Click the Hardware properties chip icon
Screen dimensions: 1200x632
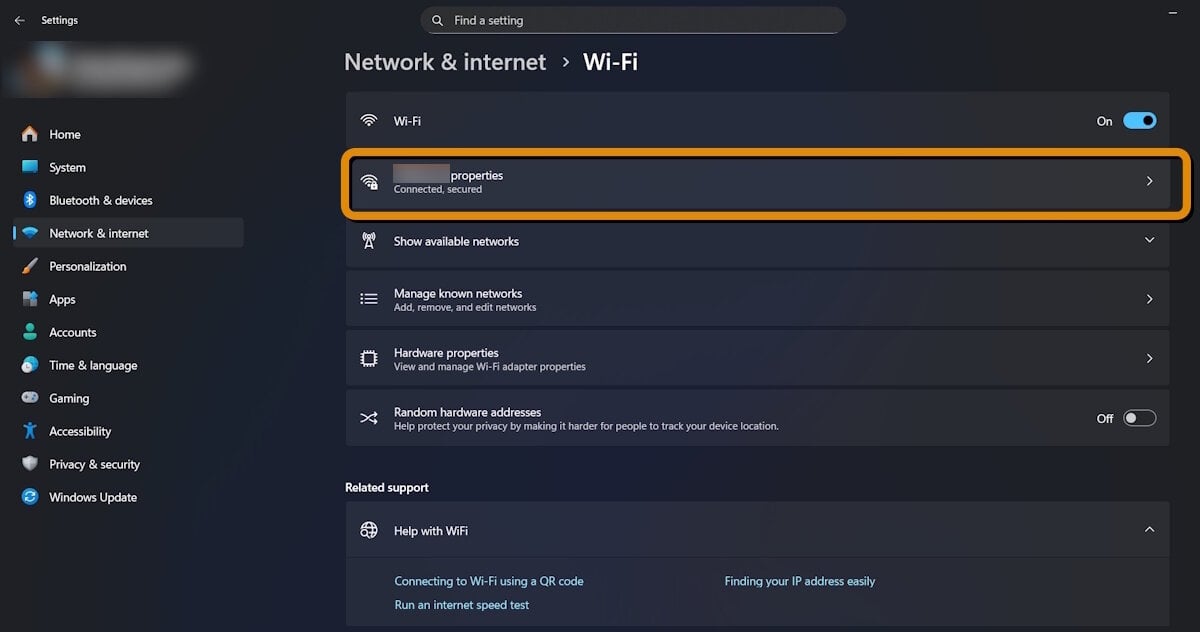[369, 359]
